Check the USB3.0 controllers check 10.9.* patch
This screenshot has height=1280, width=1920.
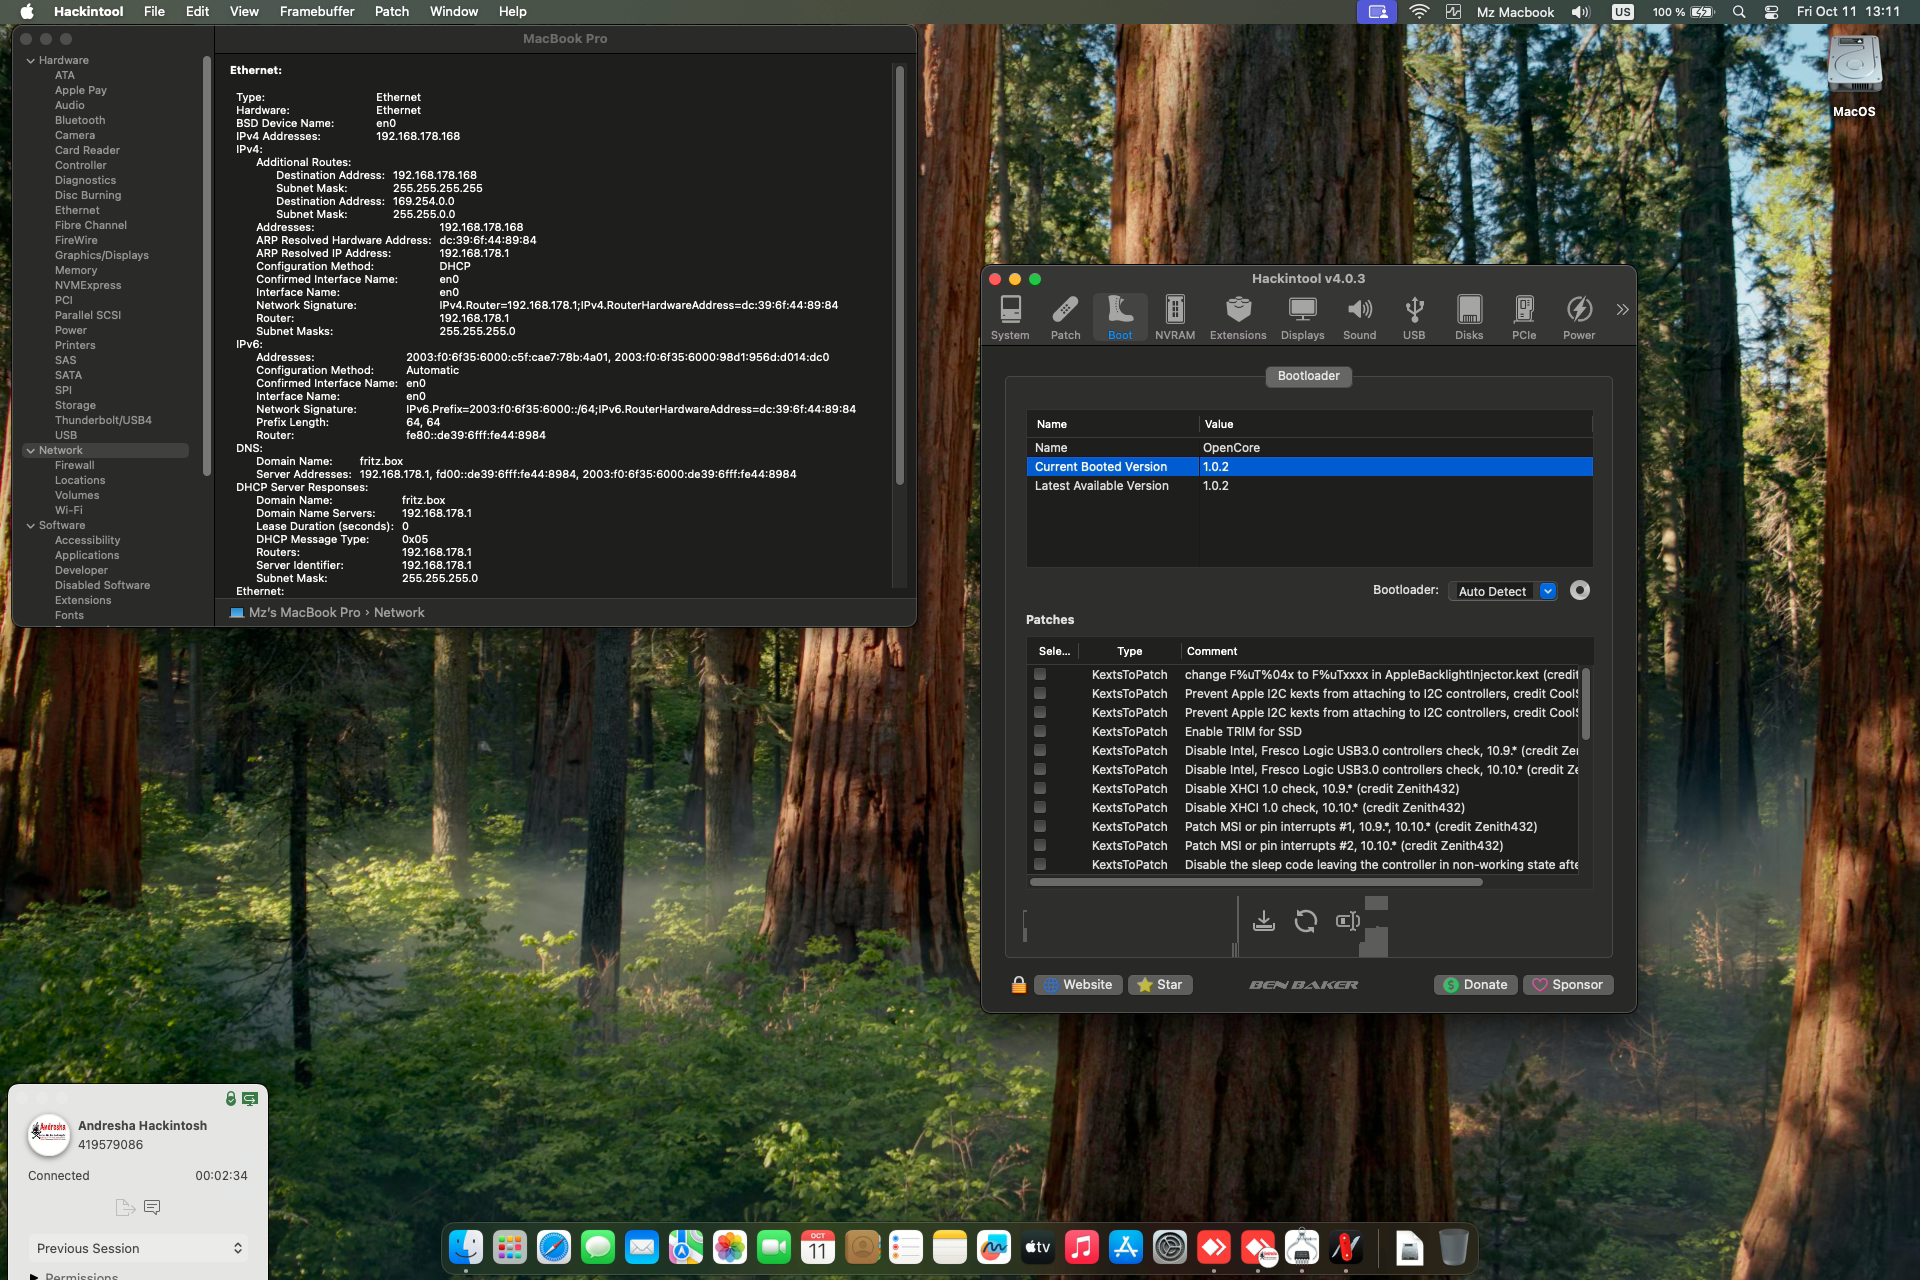(x=1040, y=750)
